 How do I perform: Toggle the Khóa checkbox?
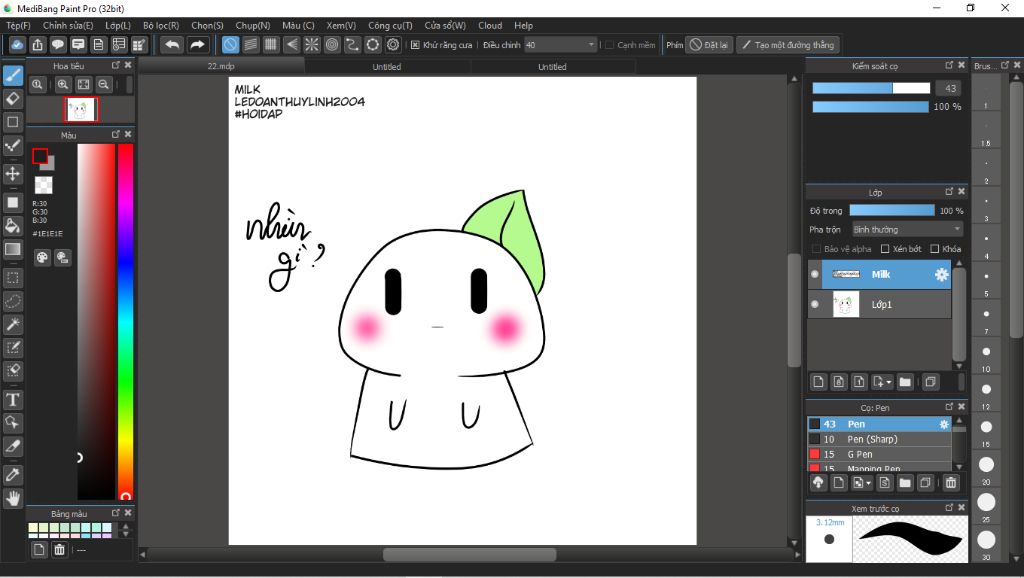pos(935,249)
